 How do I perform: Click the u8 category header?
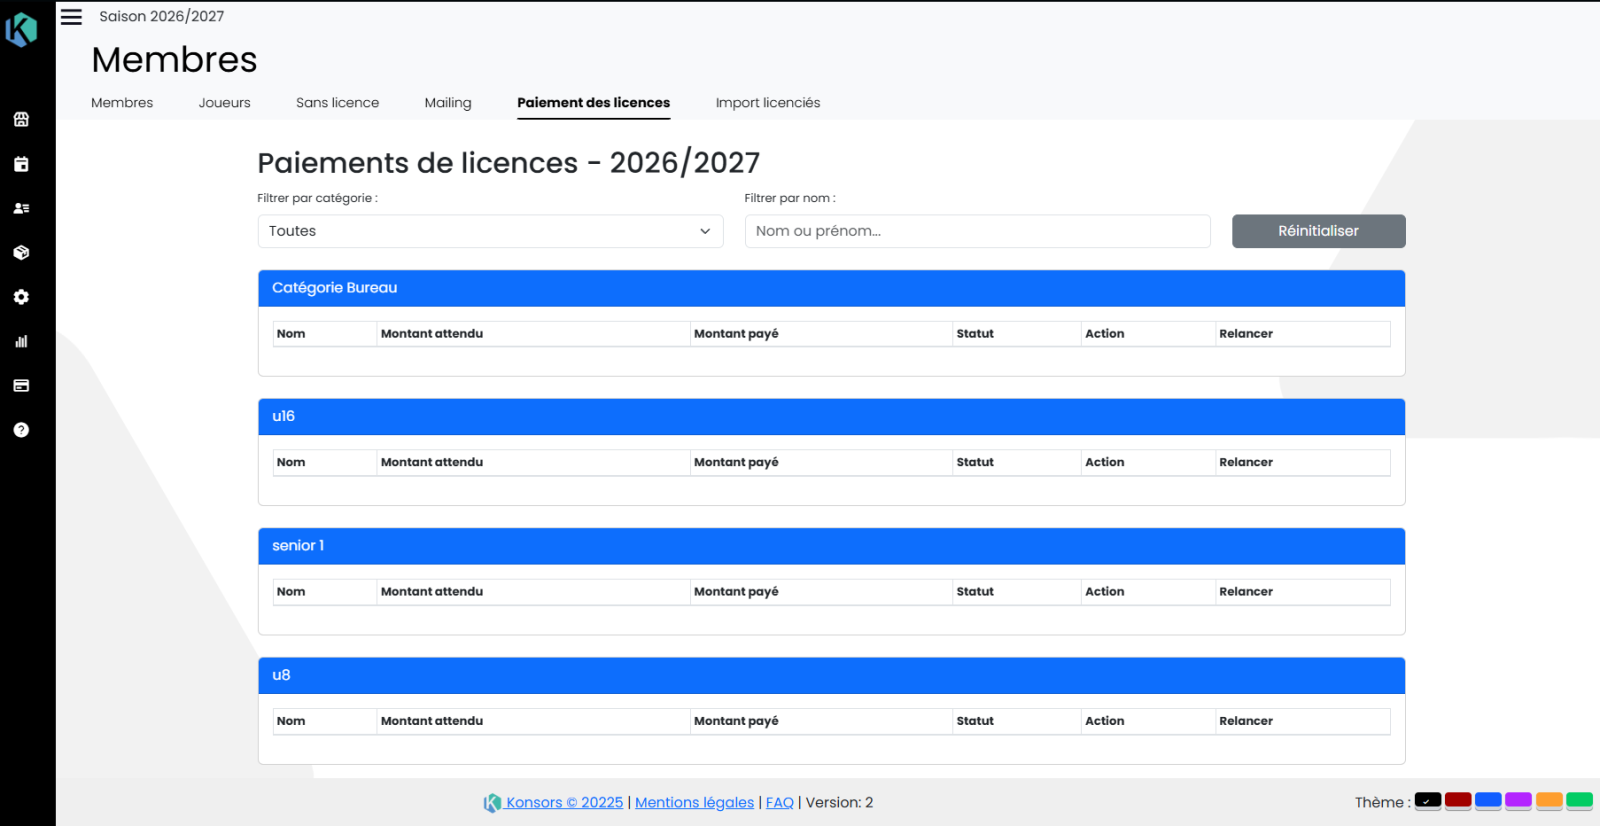tap(831, 675)
